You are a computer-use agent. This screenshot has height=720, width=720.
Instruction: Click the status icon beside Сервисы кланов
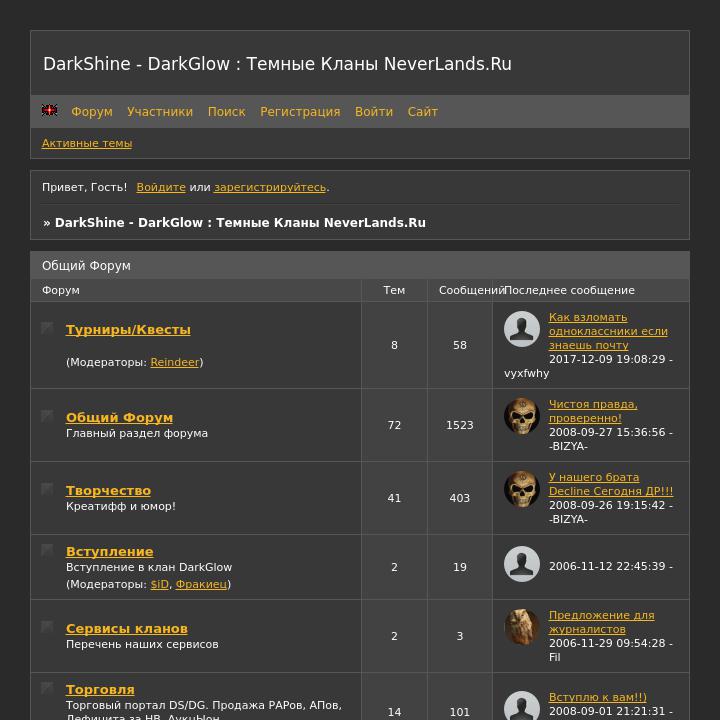click(47, 627)
